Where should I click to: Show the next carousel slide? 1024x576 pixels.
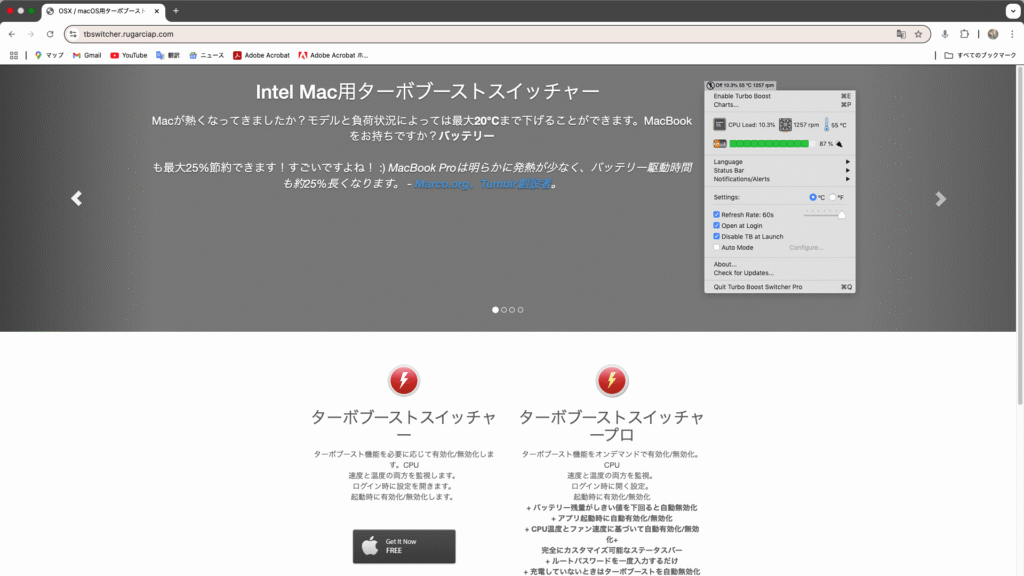(940, 199)
